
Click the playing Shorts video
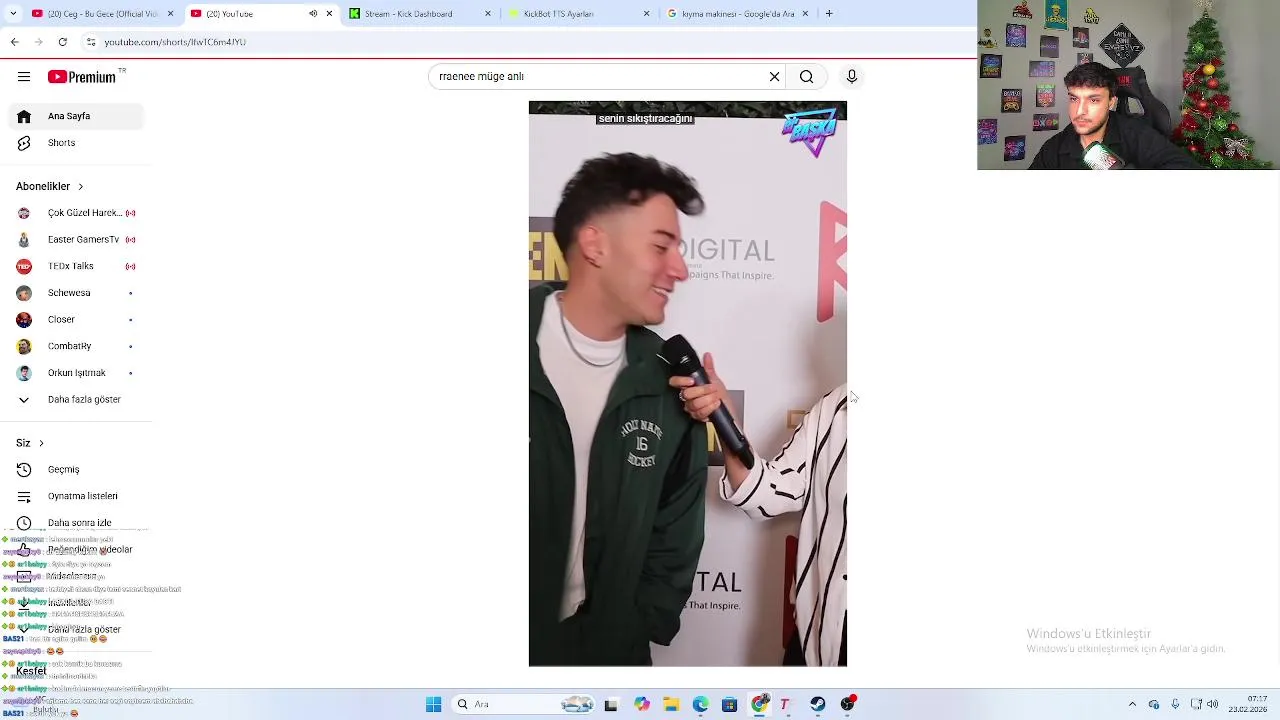coord(688,384)
